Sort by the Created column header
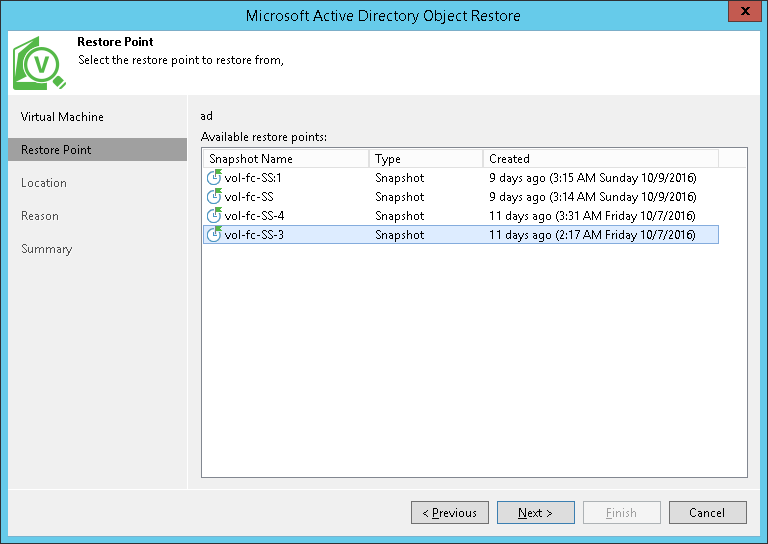Screen dimensions: 768x544 pos(601,159)
